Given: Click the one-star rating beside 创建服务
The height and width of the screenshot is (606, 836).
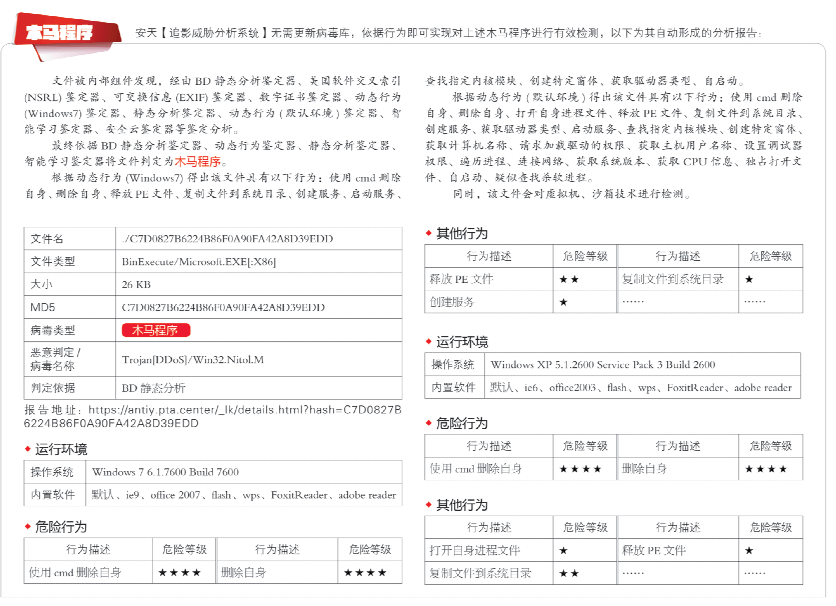Looking at the screenshot, I should 564,302.
